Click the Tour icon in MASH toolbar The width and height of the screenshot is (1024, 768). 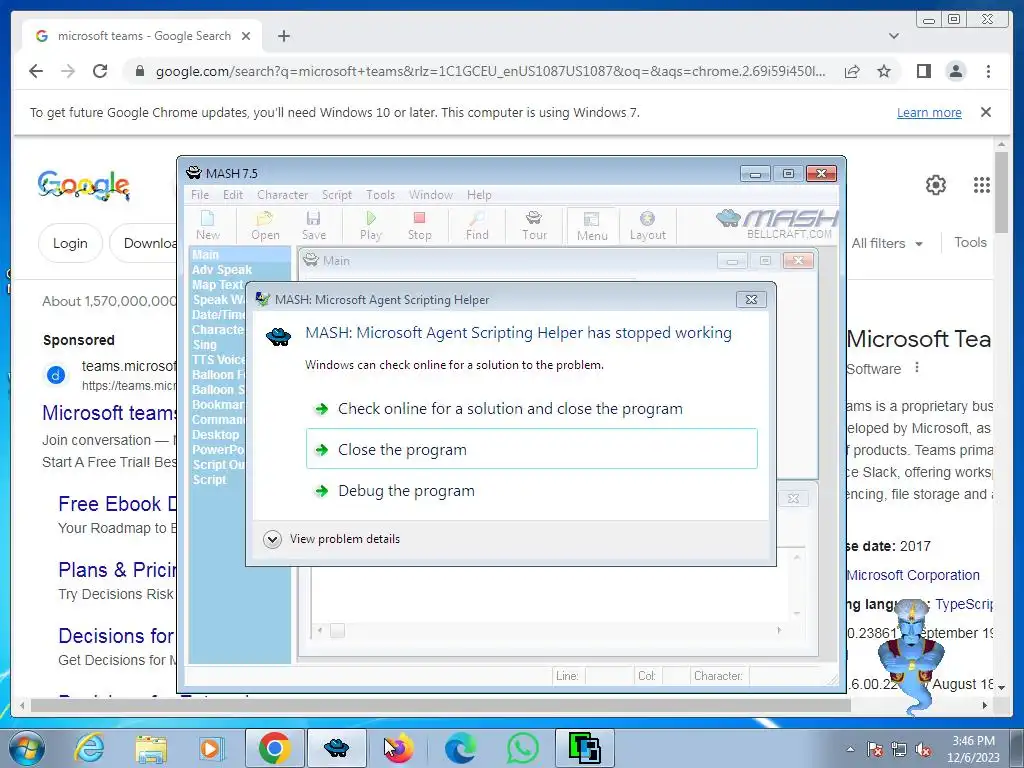(534, 225)
